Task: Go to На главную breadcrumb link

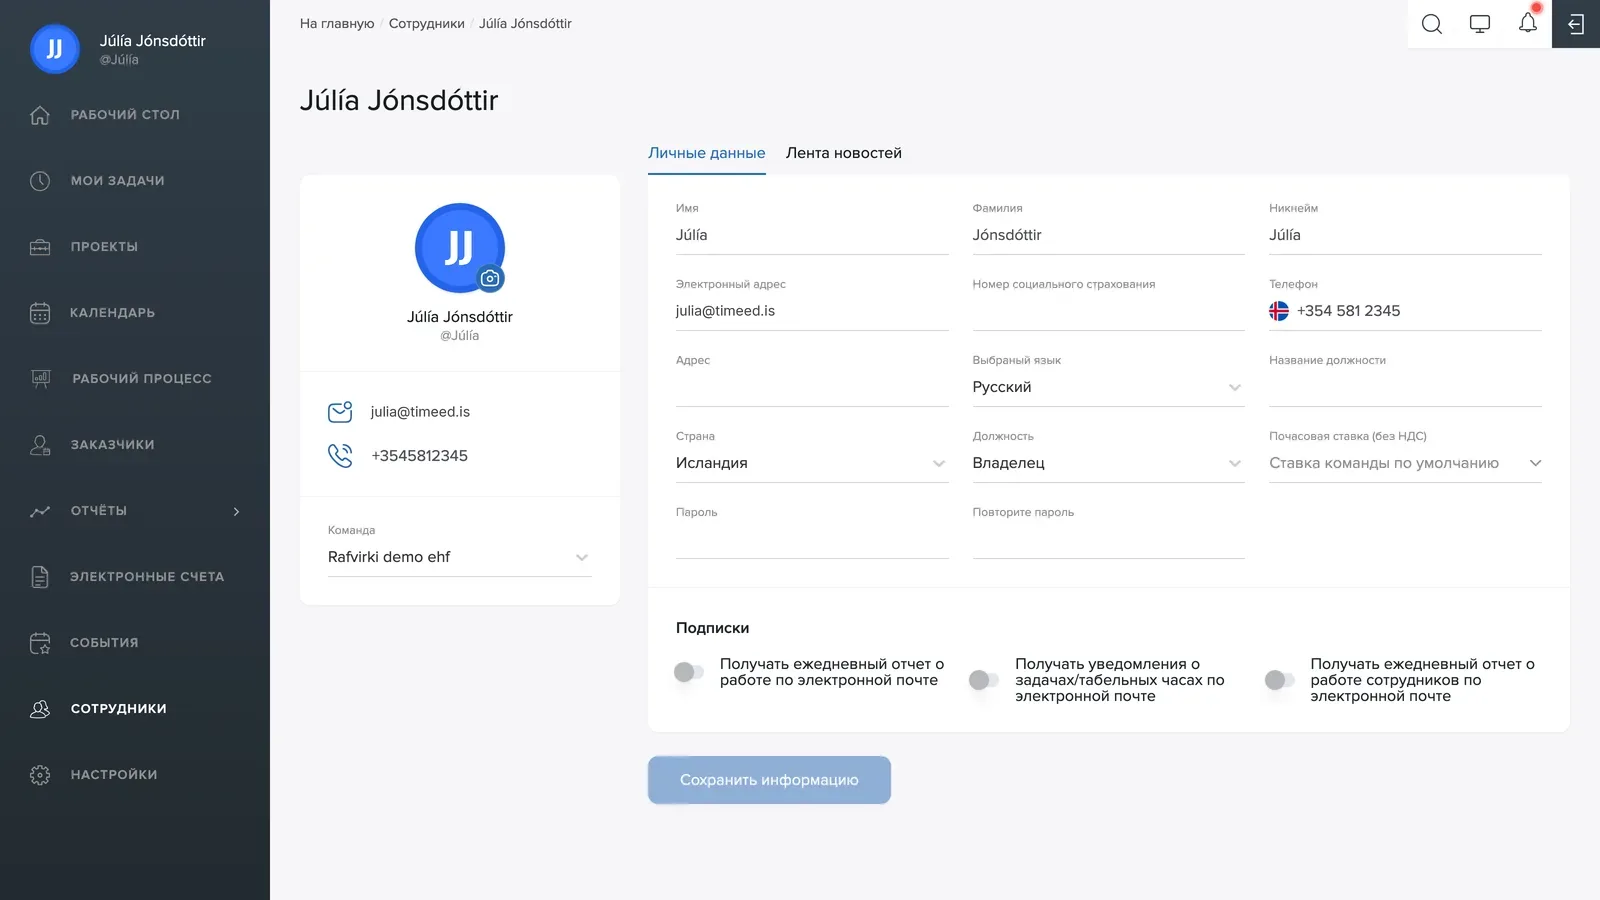Action: [x=337, y=23]
